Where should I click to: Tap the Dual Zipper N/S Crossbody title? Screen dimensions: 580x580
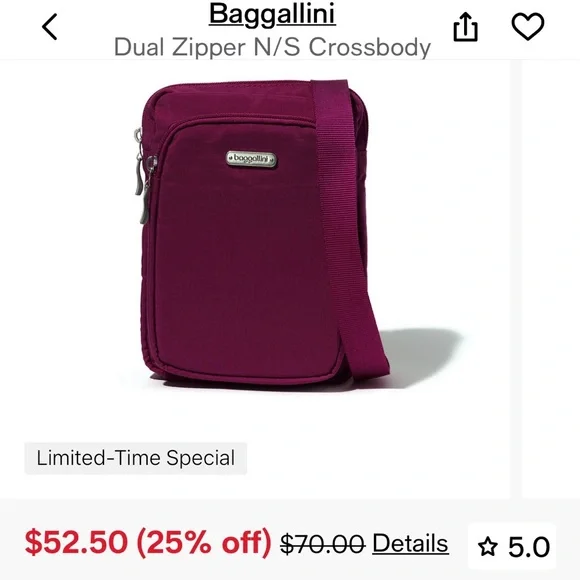[272, 47]
